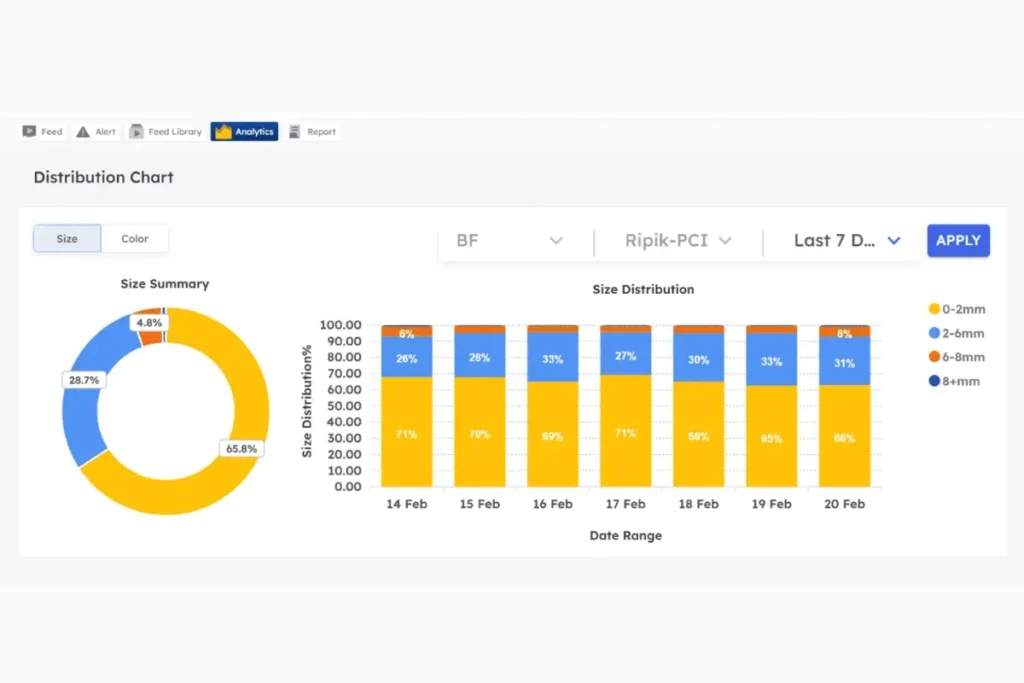The image size is (1024, 683).
Task: Switch distribution view to Color
Action: [135, 239]
